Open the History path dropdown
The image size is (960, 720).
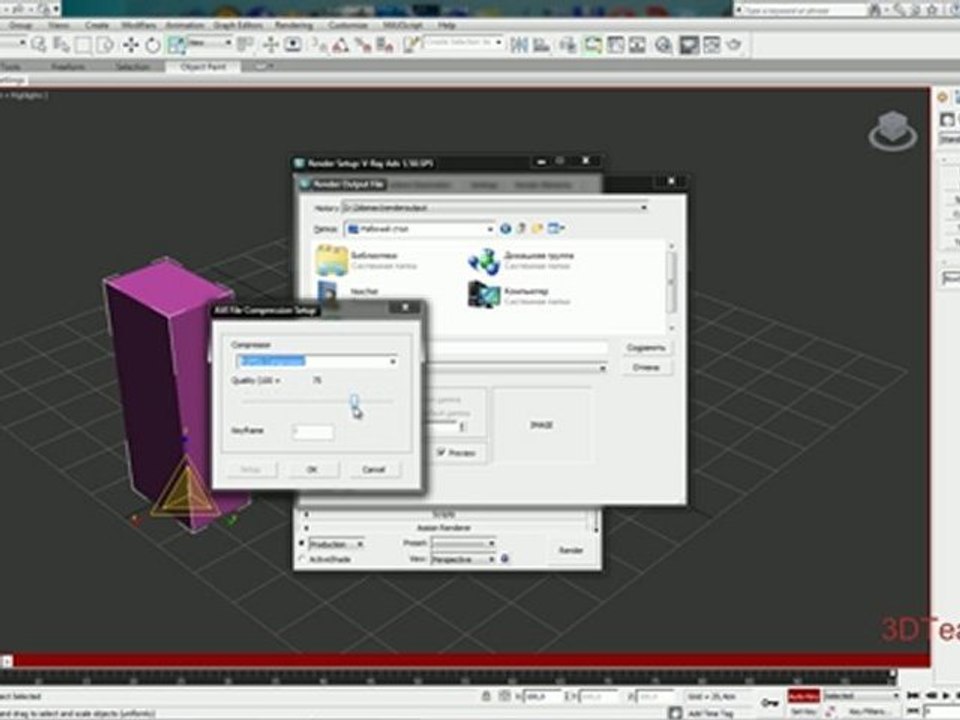[494, 208]
